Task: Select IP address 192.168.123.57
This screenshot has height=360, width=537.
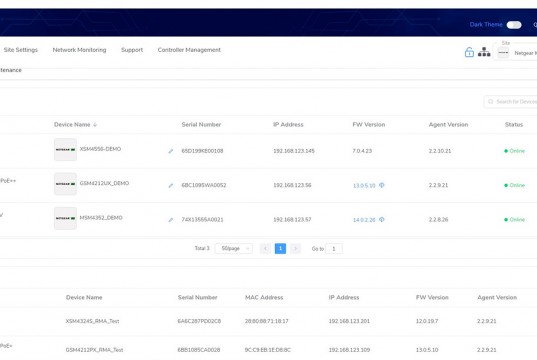Action: click(292, 219)
